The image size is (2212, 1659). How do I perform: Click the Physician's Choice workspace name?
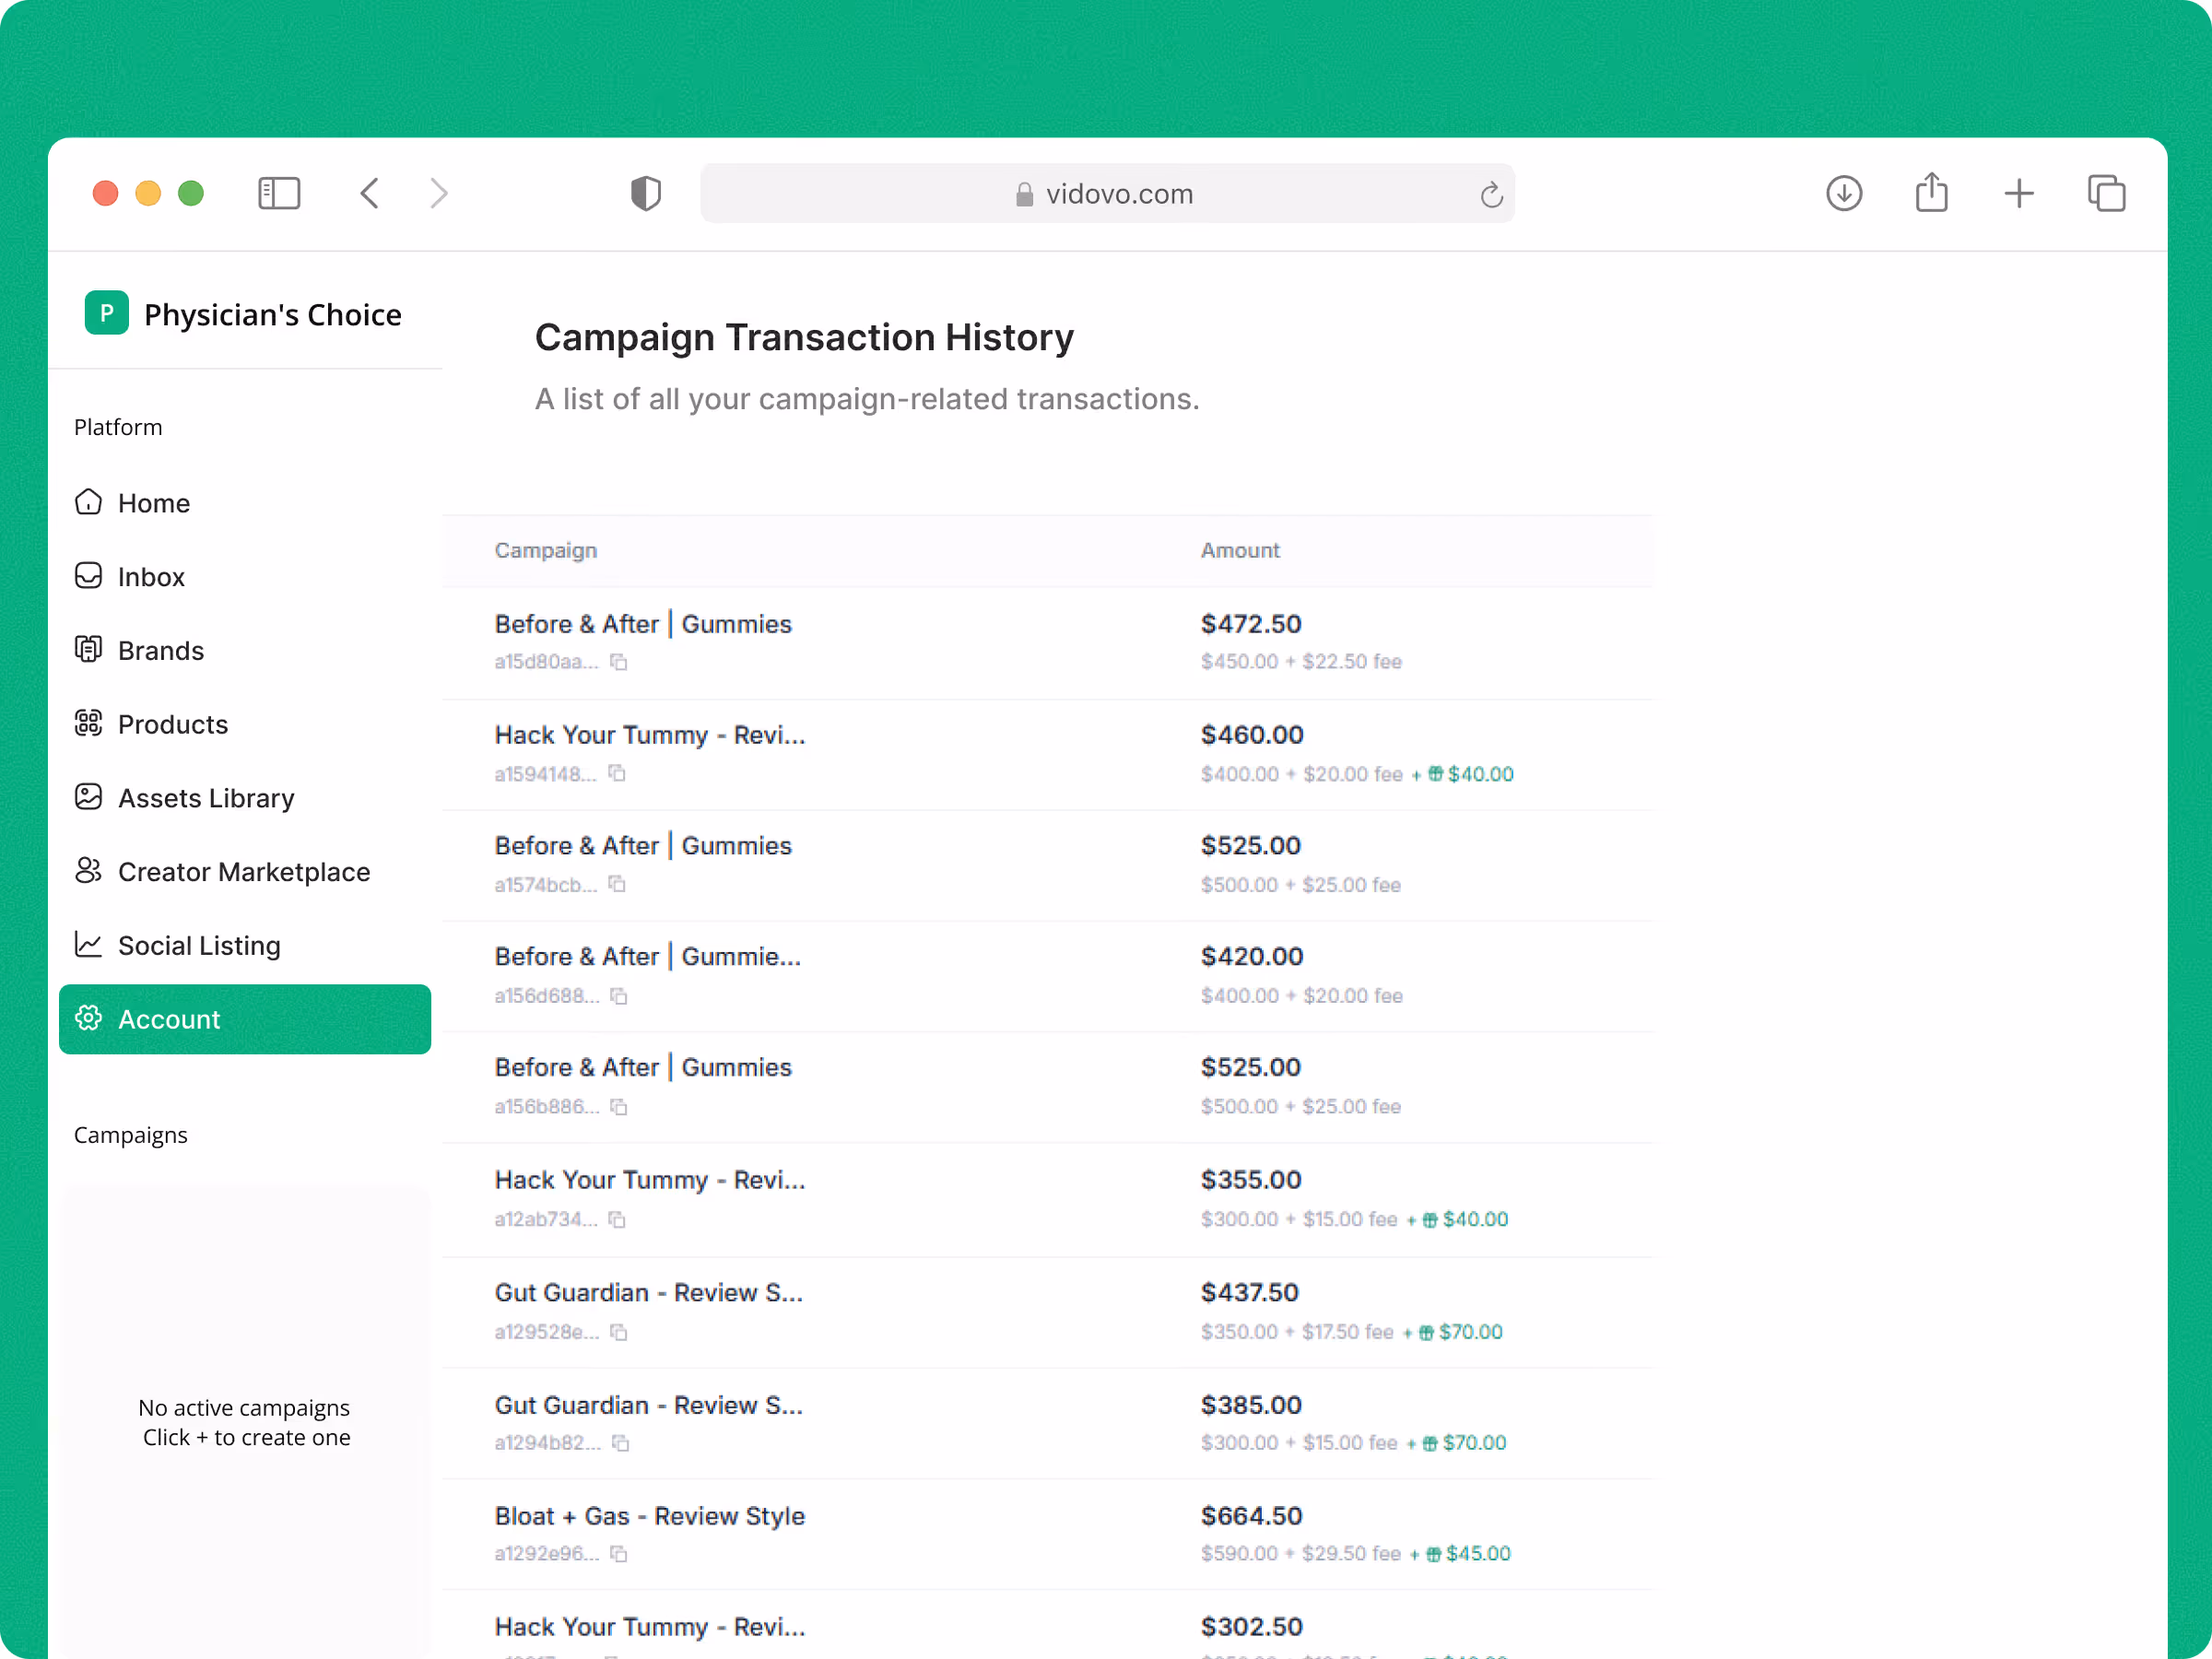(x=273, y=314)
